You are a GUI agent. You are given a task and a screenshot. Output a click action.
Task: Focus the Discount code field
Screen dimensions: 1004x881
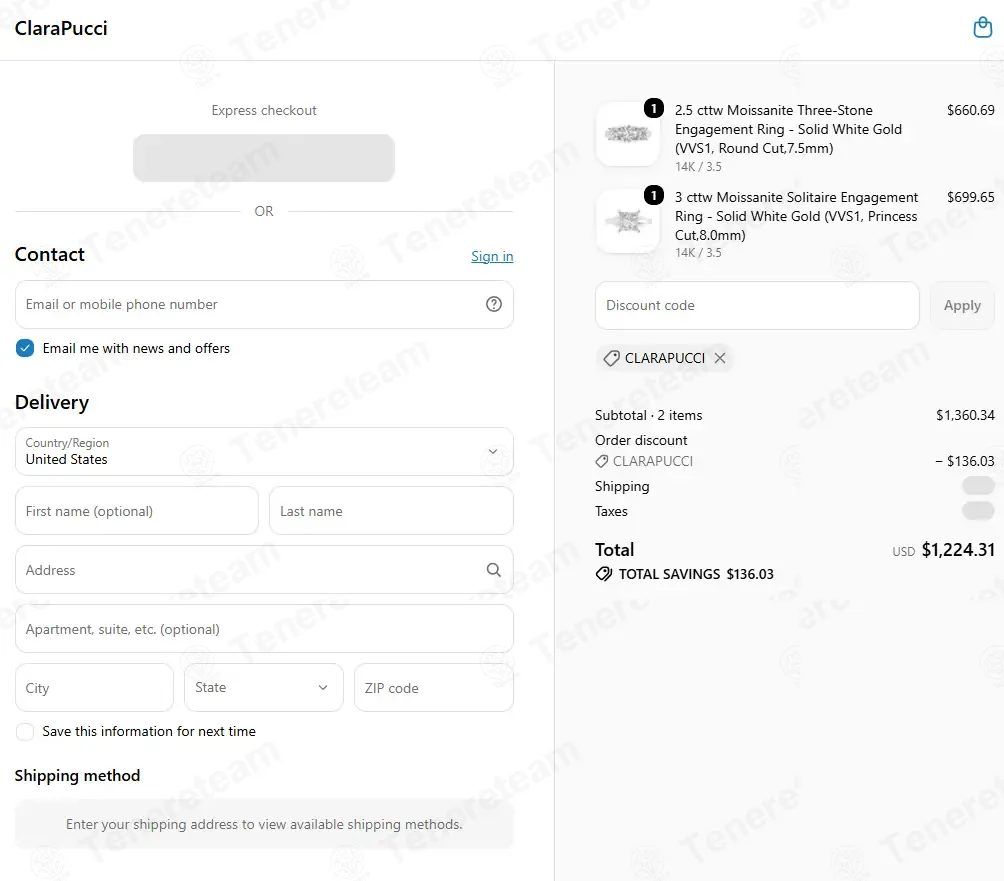(757, 305)
